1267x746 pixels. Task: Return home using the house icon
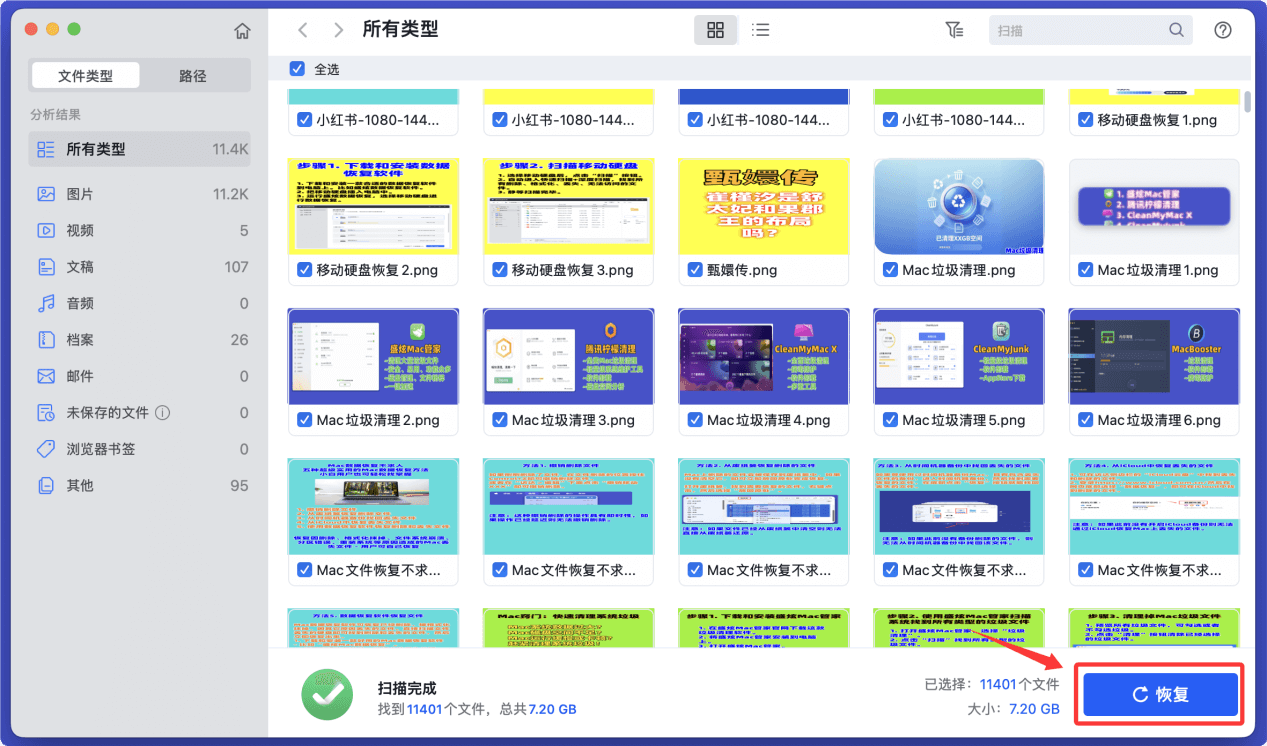coord(241,30)
